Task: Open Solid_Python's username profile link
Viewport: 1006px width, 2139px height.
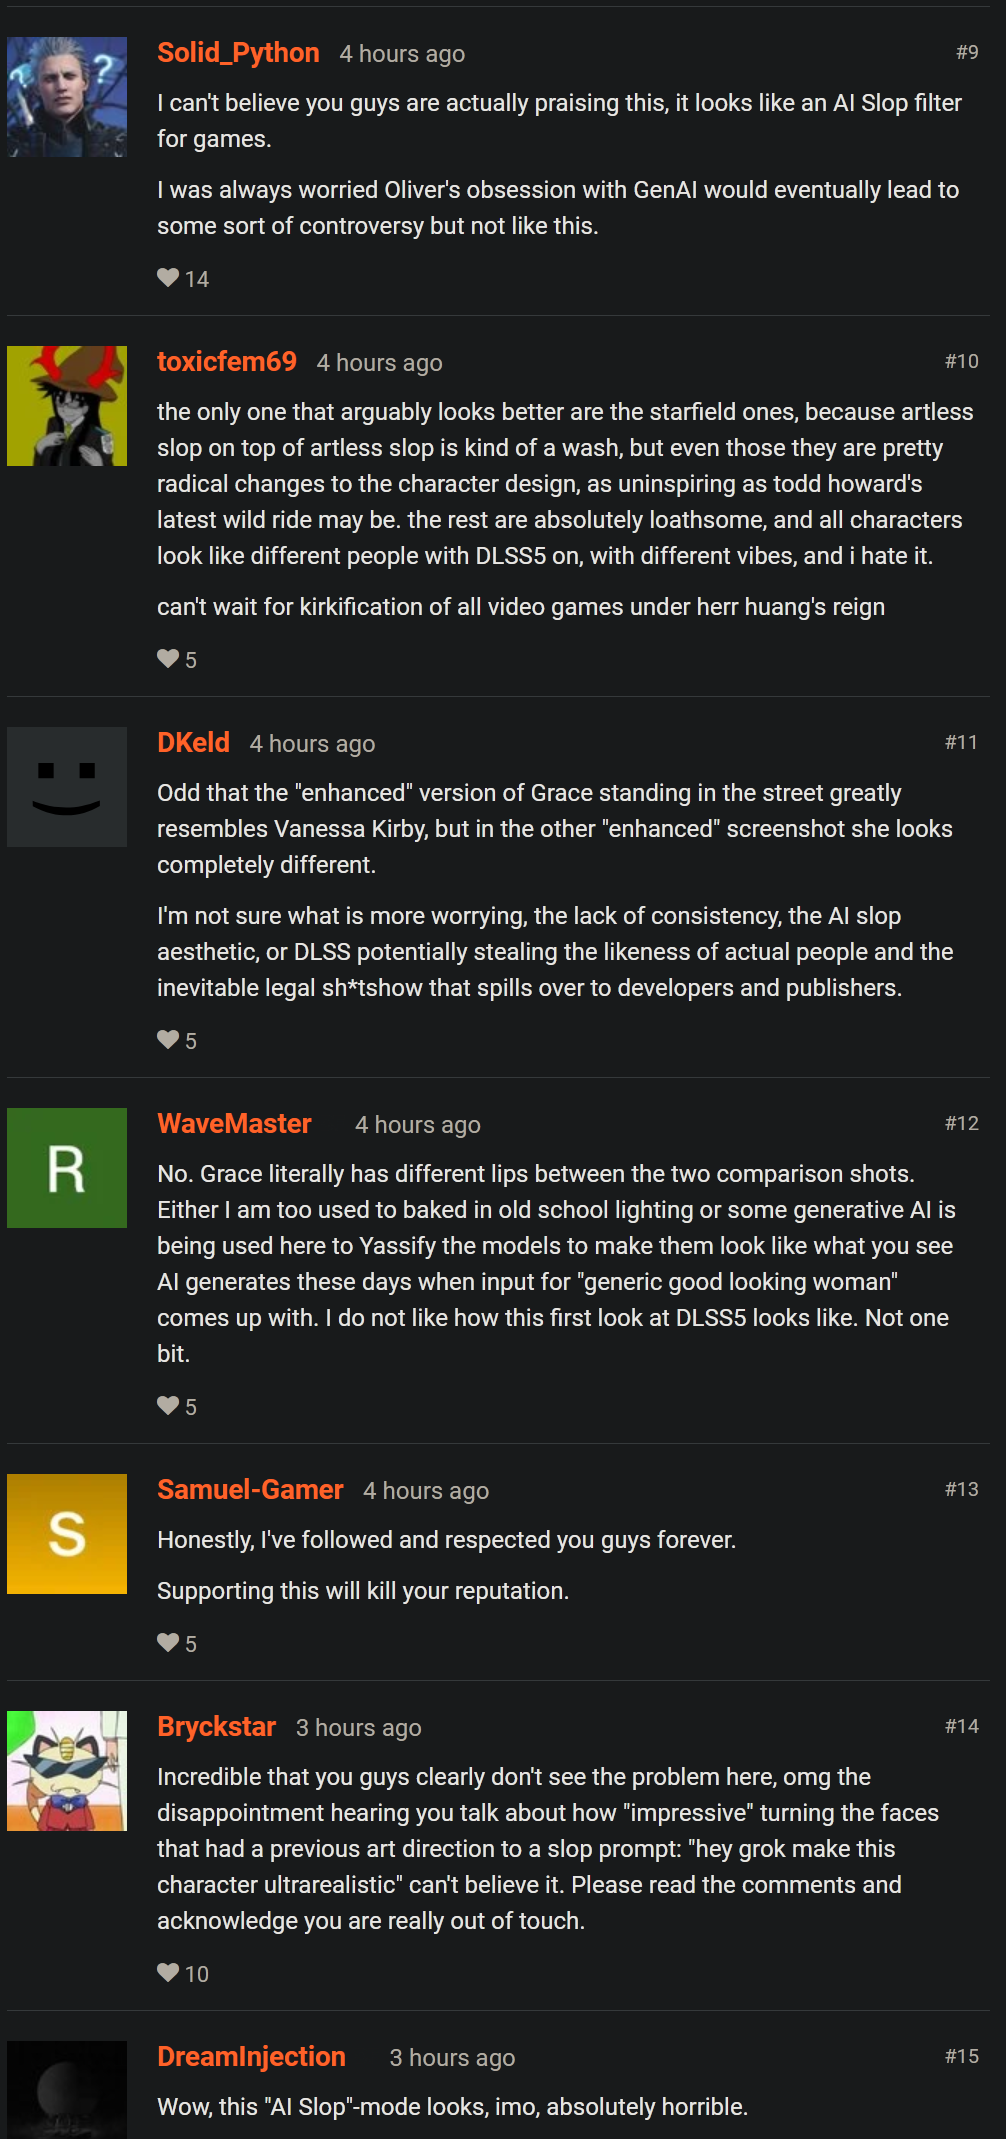Action: coord(238,53)
